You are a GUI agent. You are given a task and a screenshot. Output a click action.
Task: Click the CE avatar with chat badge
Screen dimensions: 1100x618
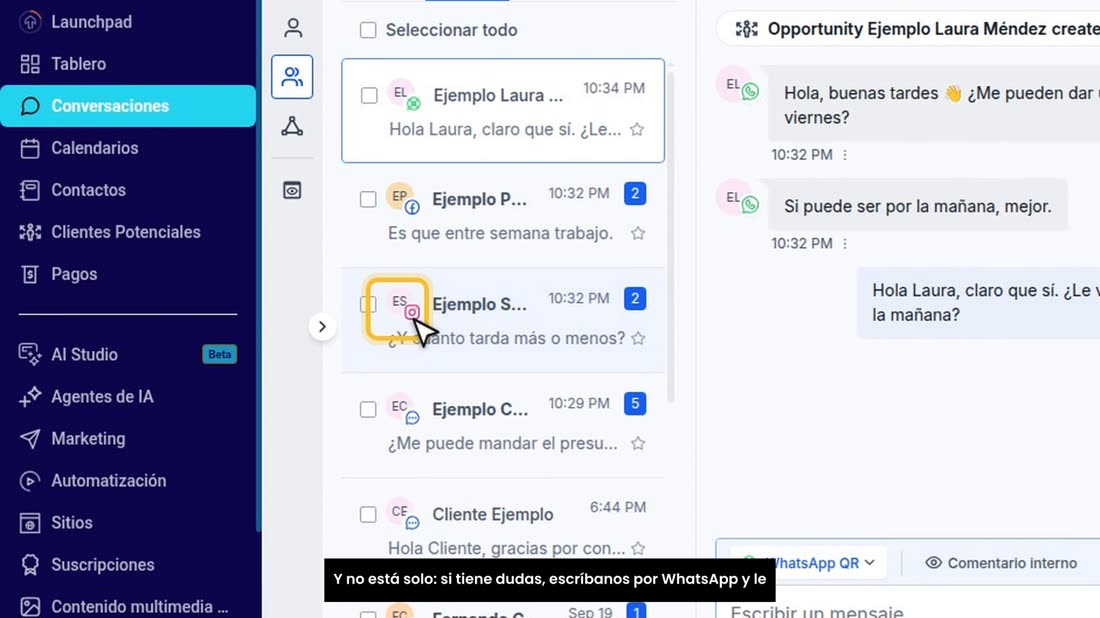point(402,514)
